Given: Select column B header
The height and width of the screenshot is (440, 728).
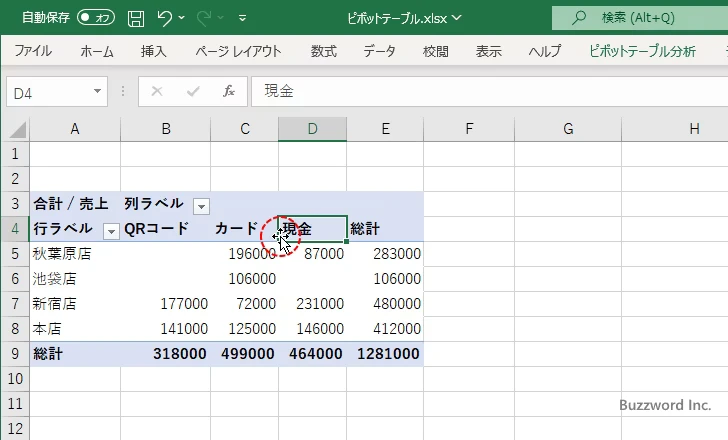Looking at the screenshot, I should [x=166, y=129].
